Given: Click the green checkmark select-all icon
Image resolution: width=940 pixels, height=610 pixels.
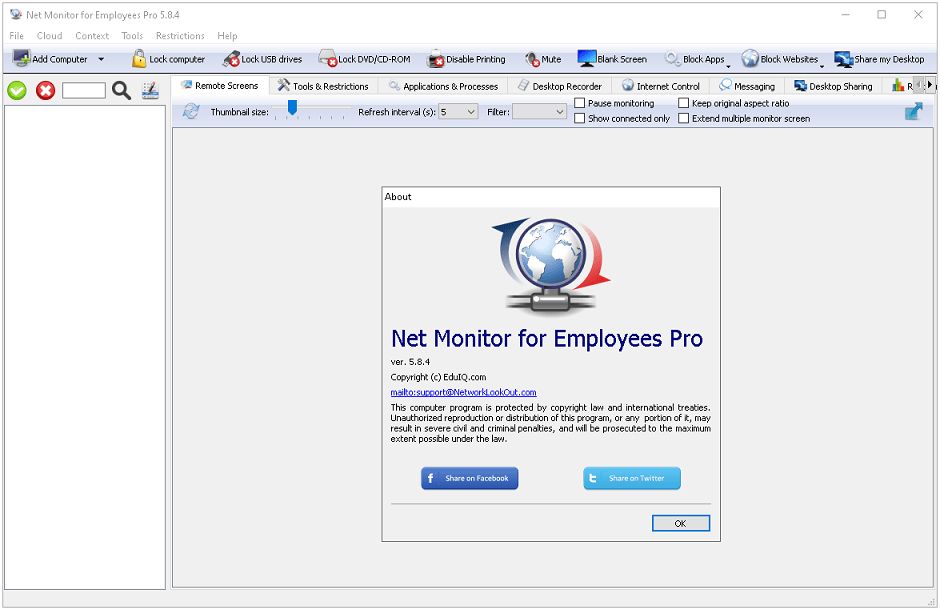Looking at the screenshot, I should point(17,91).
